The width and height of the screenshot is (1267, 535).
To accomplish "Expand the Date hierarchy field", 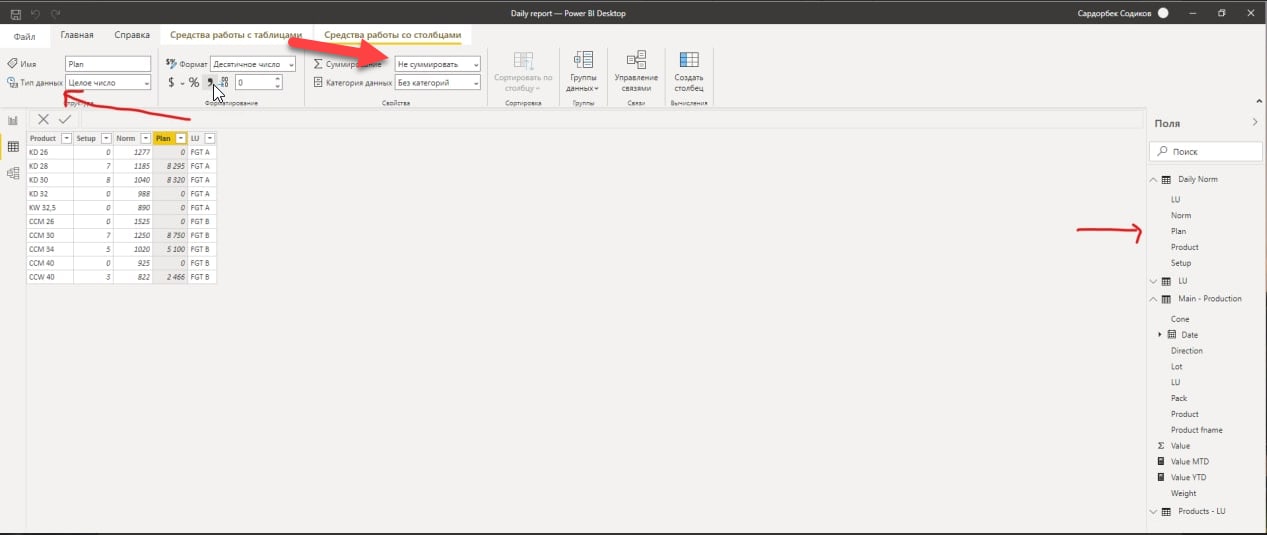I will click(1160, 335).
